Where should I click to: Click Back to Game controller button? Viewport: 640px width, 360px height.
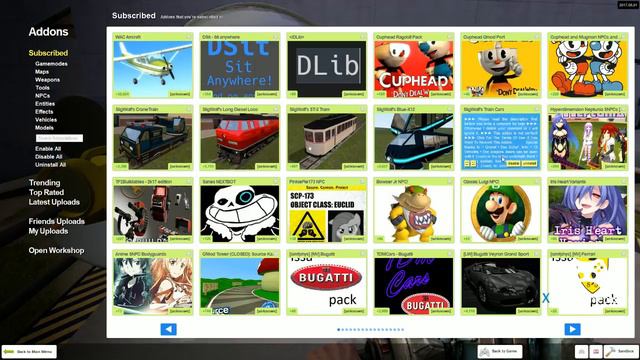500,351
